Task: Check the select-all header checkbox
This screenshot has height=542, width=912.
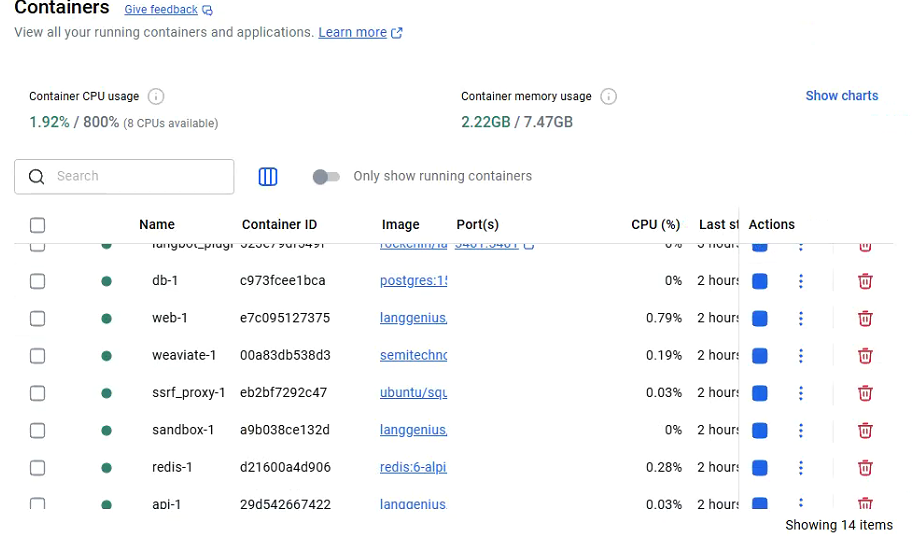Action: pos(37,225)
